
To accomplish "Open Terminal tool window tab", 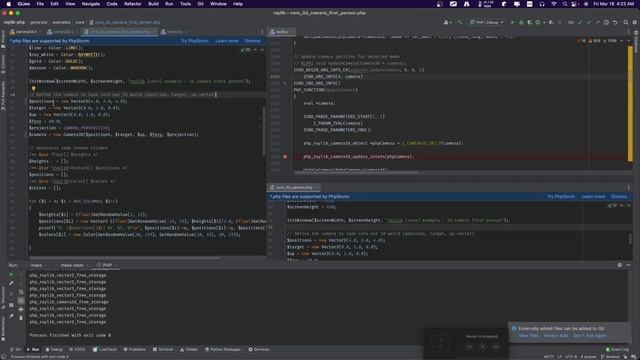I will click(163, 350).
